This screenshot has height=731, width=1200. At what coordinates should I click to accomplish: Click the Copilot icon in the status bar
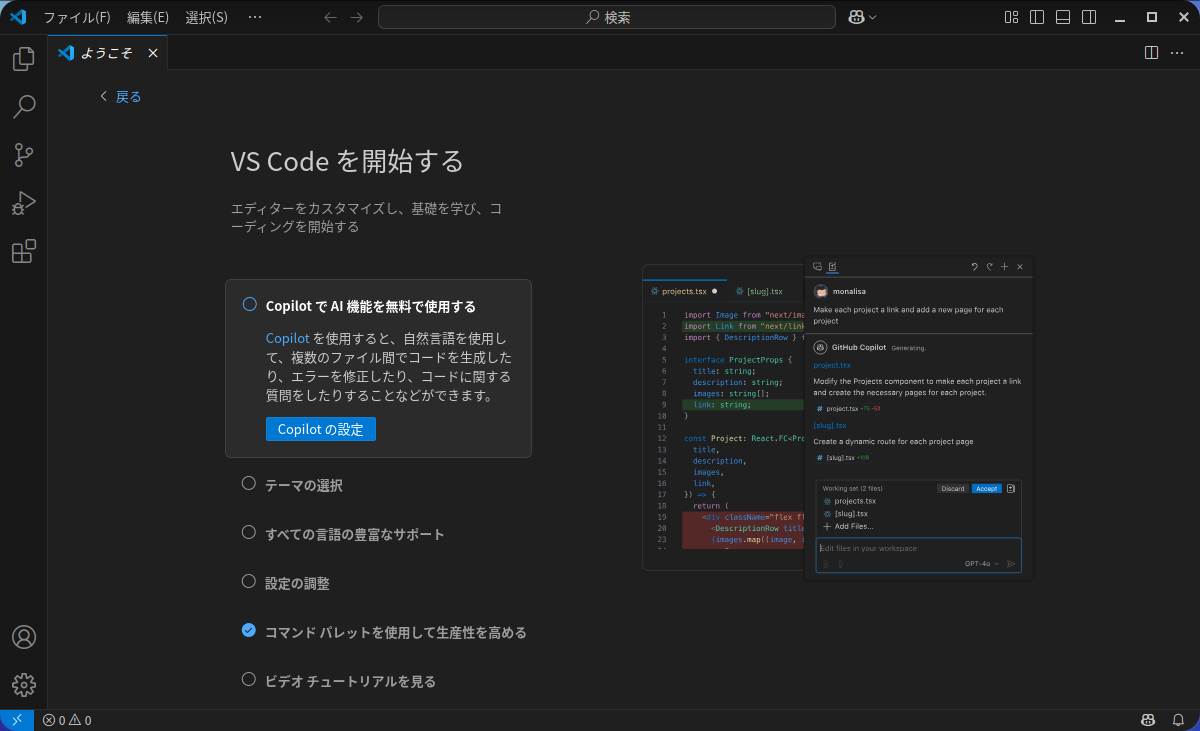click(1147, 719)
